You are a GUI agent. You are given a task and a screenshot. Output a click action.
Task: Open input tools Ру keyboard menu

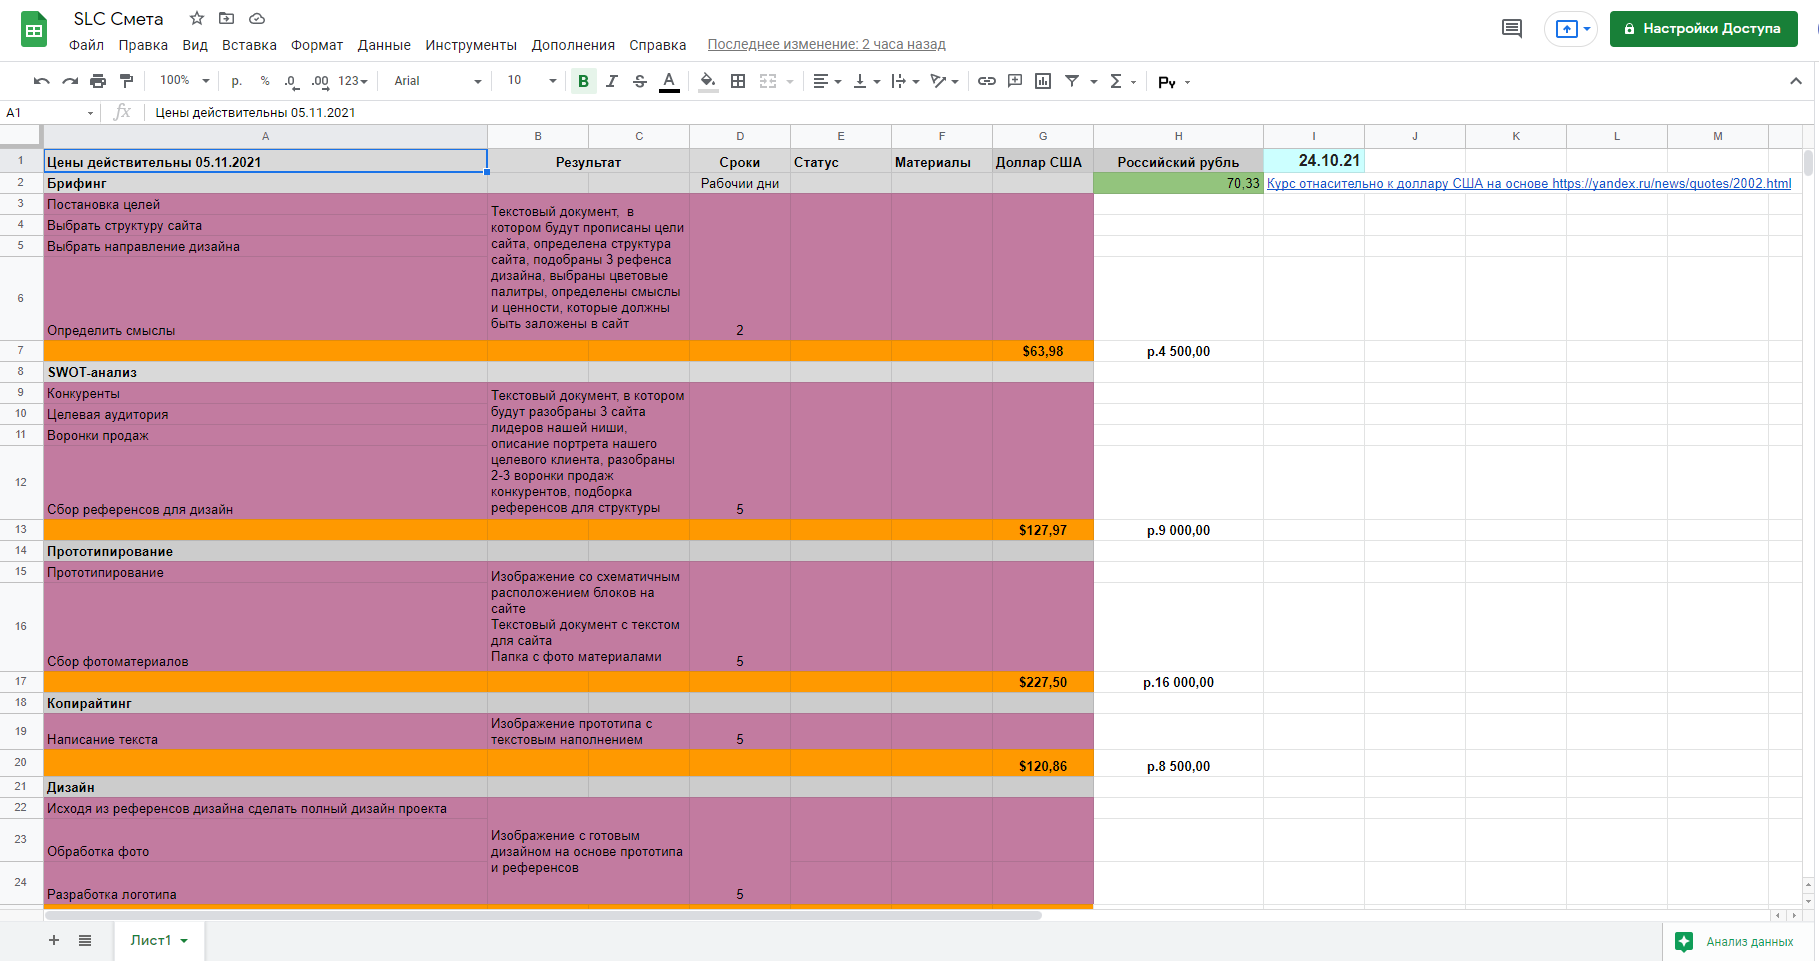click(1173, 82)
